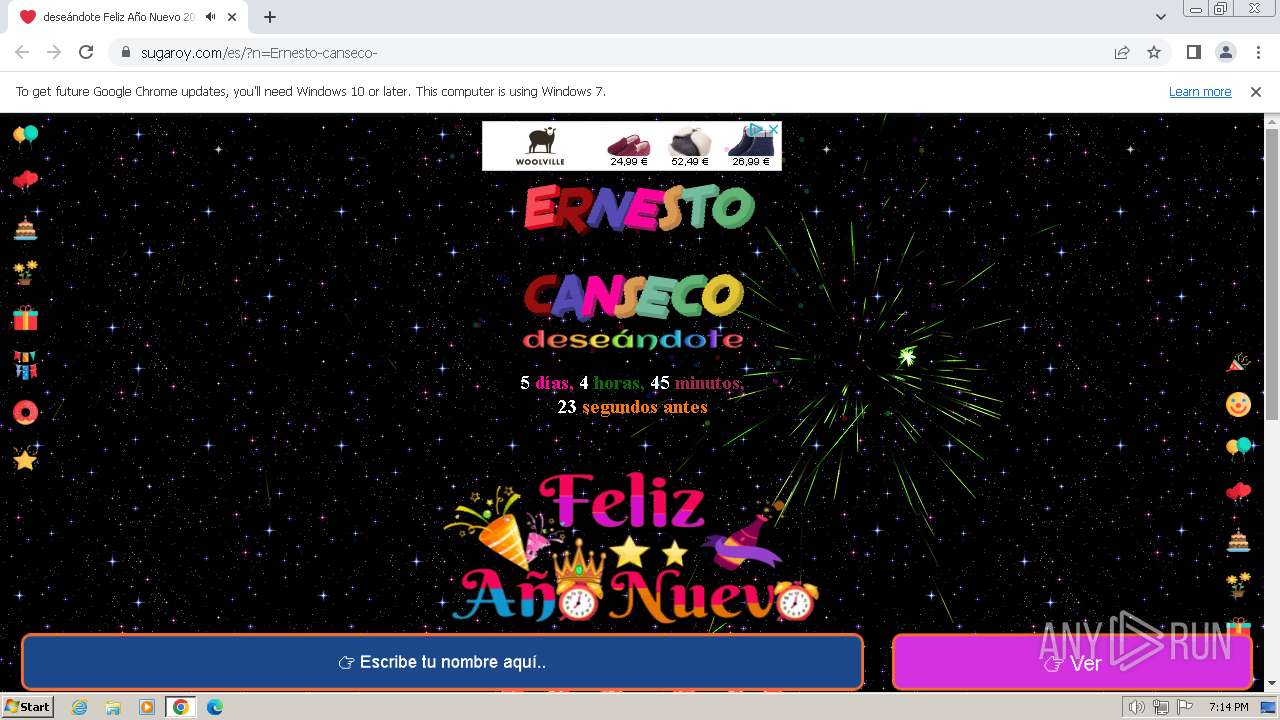The width and height of the screenshot is (1280, 720).
Task: Open the network status tray icon
Action: tap(1160, 707)
